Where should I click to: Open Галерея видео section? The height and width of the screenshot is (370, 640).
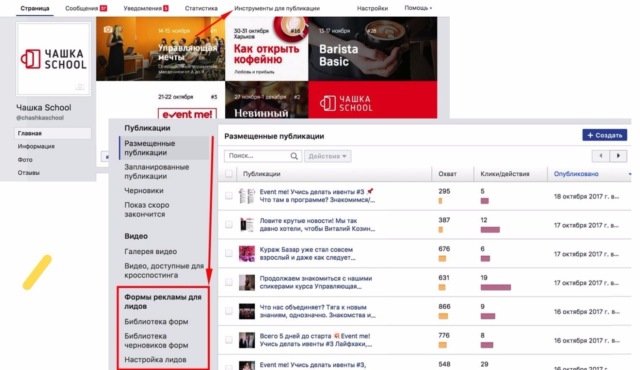coord(150,252)
